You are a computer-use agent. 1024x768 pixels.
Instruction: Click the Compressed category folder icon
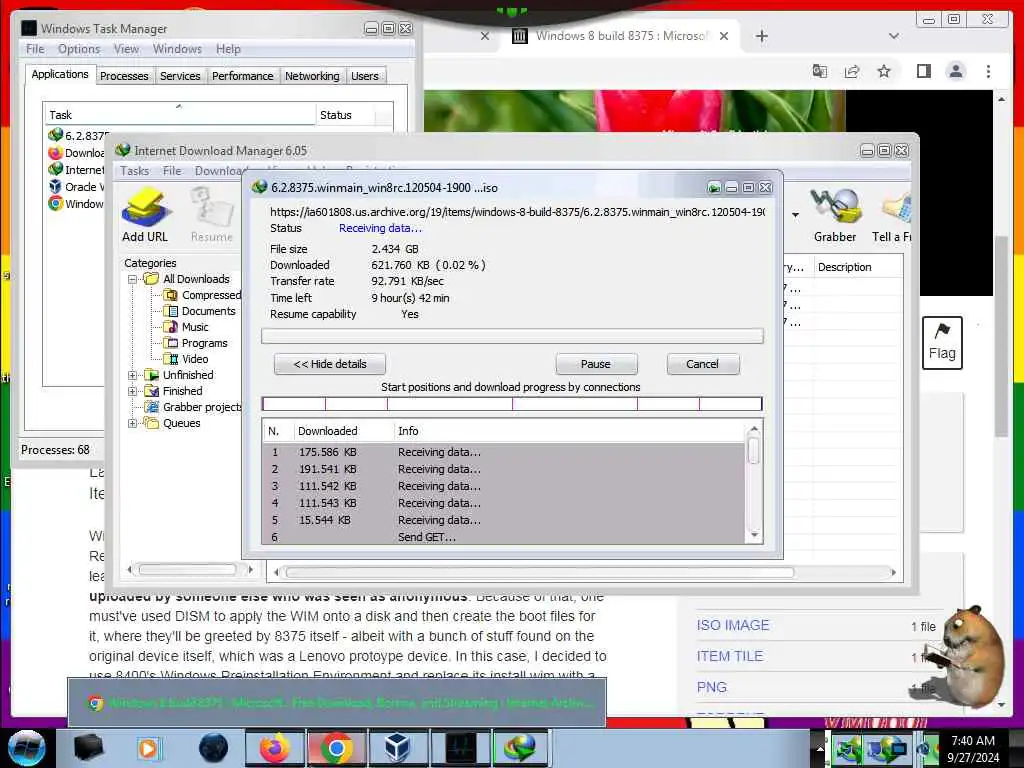tap(171, 295)
